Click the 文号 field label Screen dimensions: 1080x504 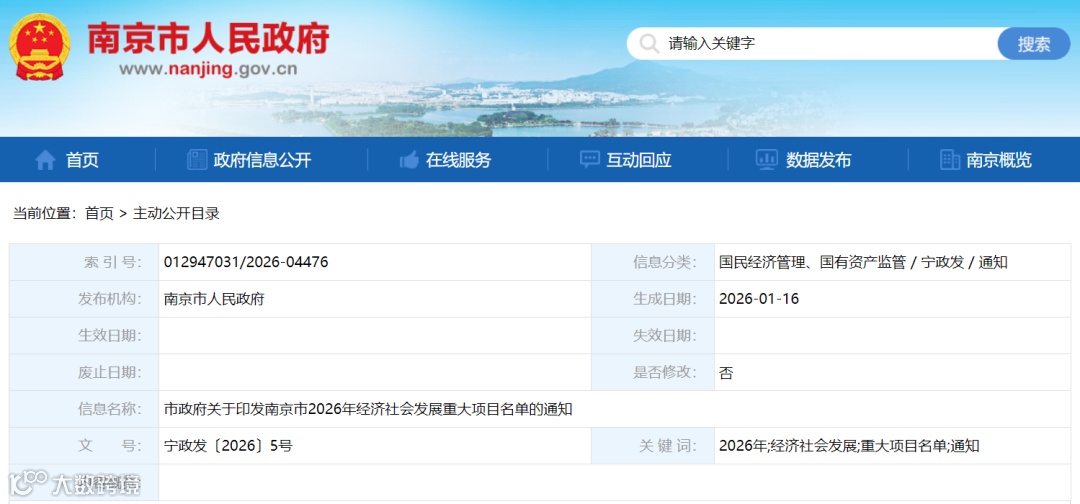[110, 446]
